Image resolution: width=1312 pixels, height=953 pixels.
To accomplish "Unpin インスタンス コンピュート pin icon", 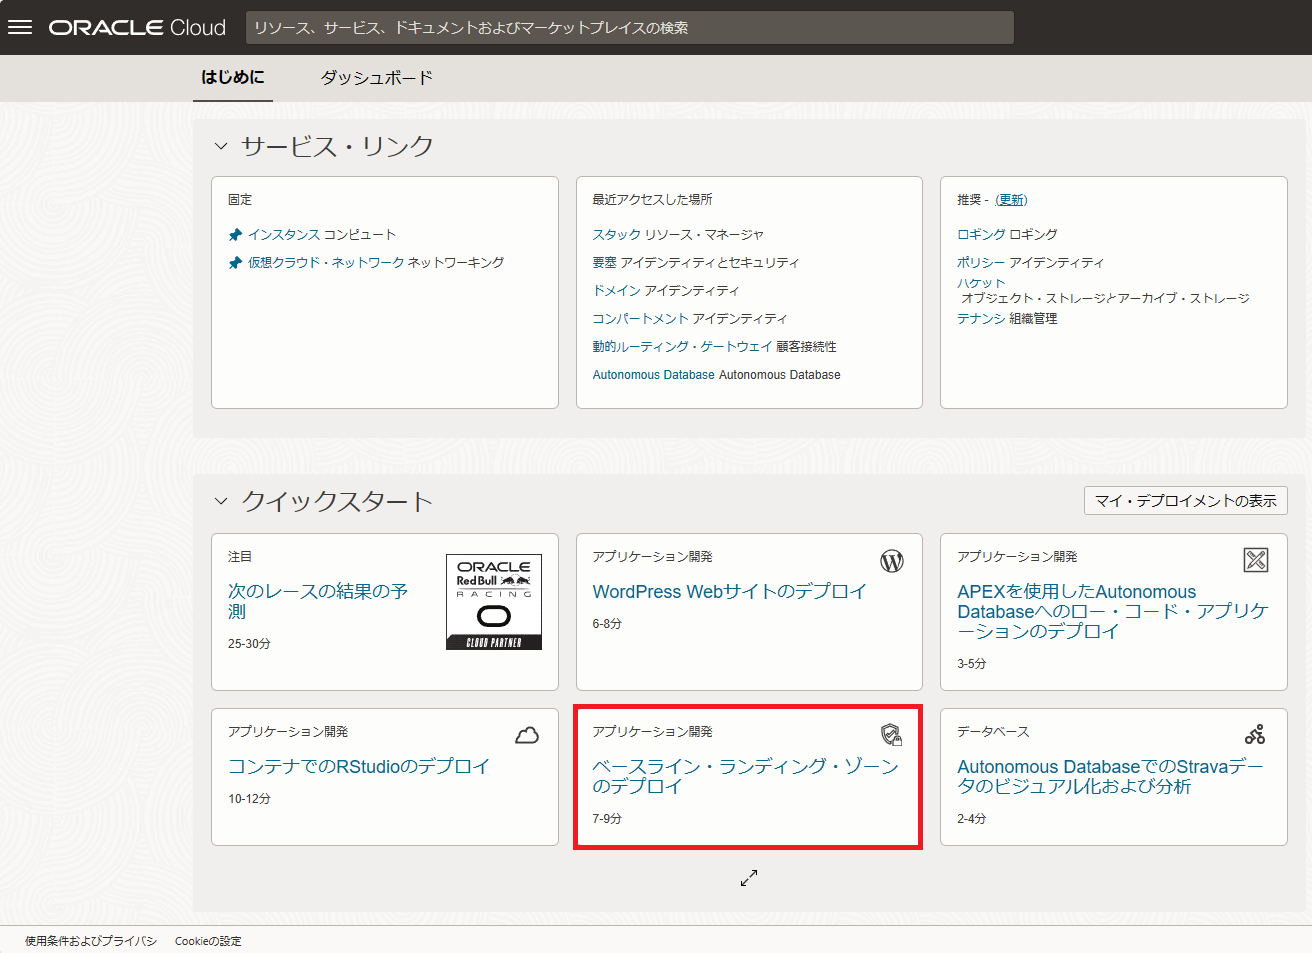I will 235,235.
